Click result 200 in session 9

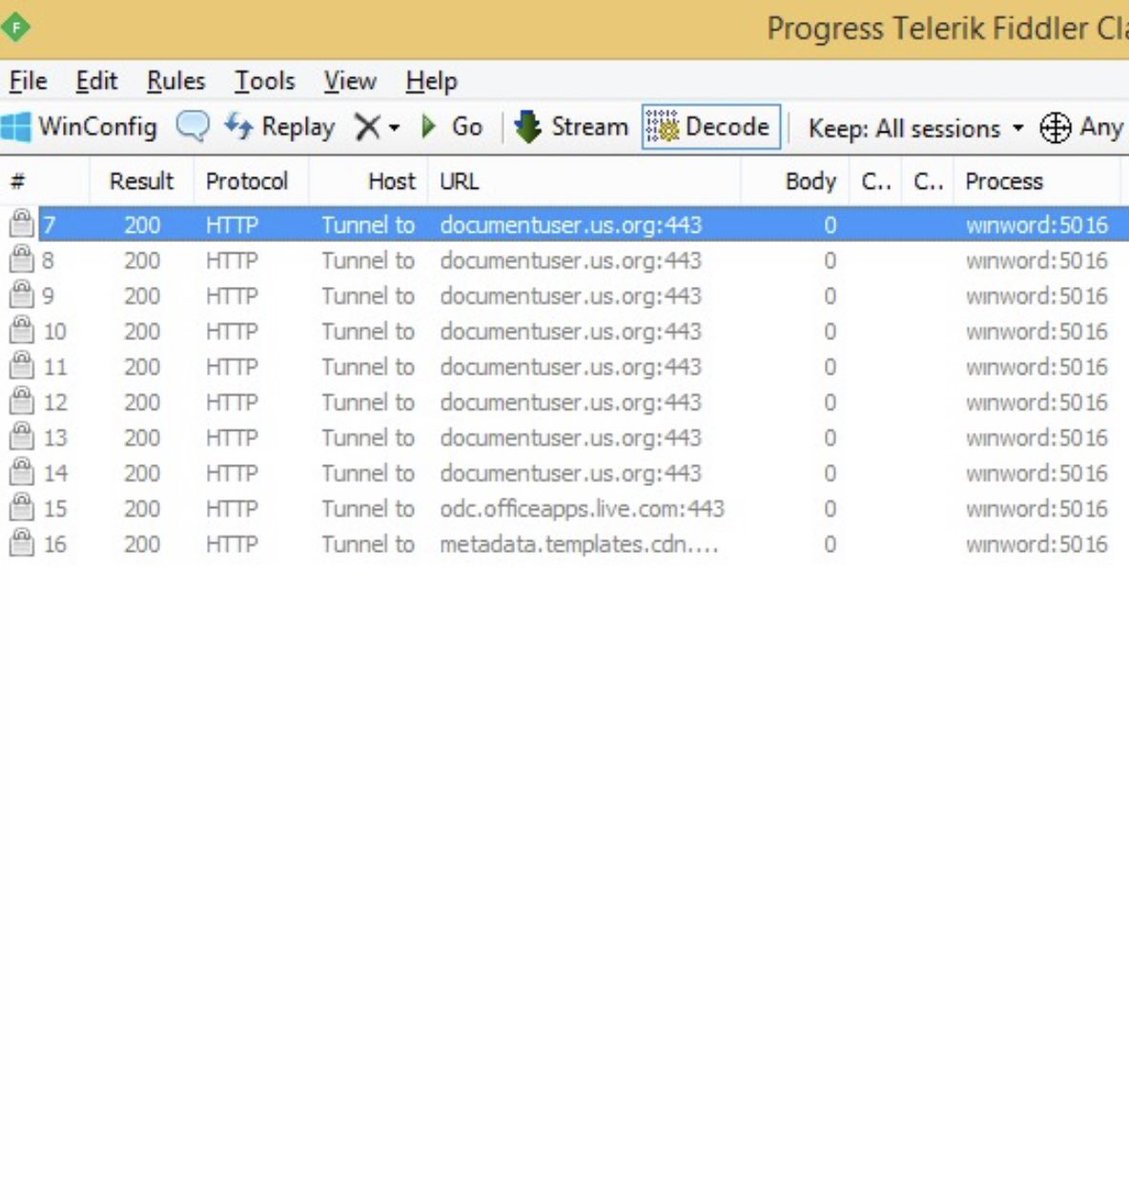tap(142, 296)
